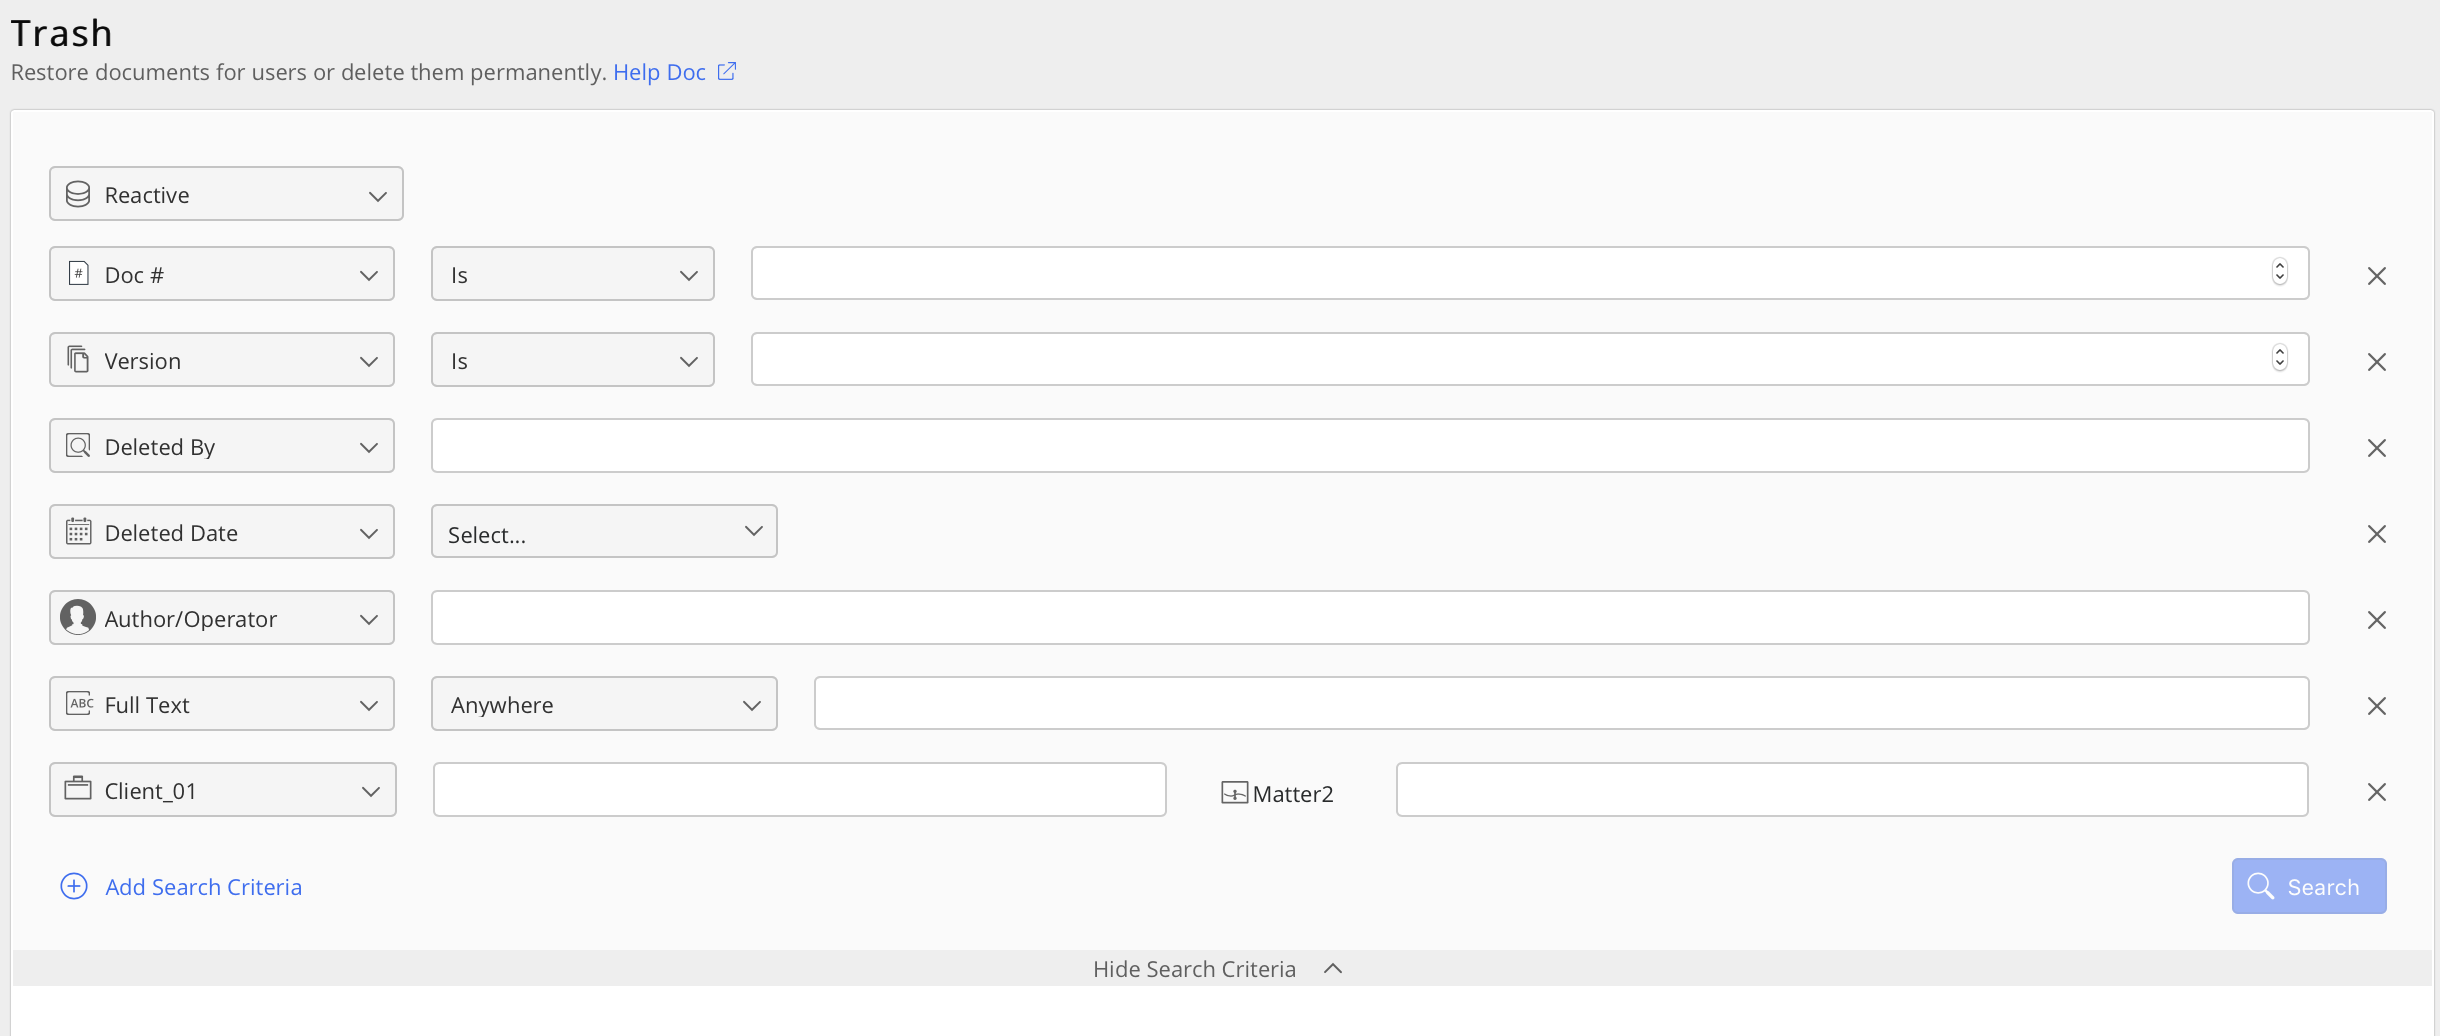Screen dimensions: 2440x1036
Task: Open the Reactive database dropdown
Action: coord(226,194)
